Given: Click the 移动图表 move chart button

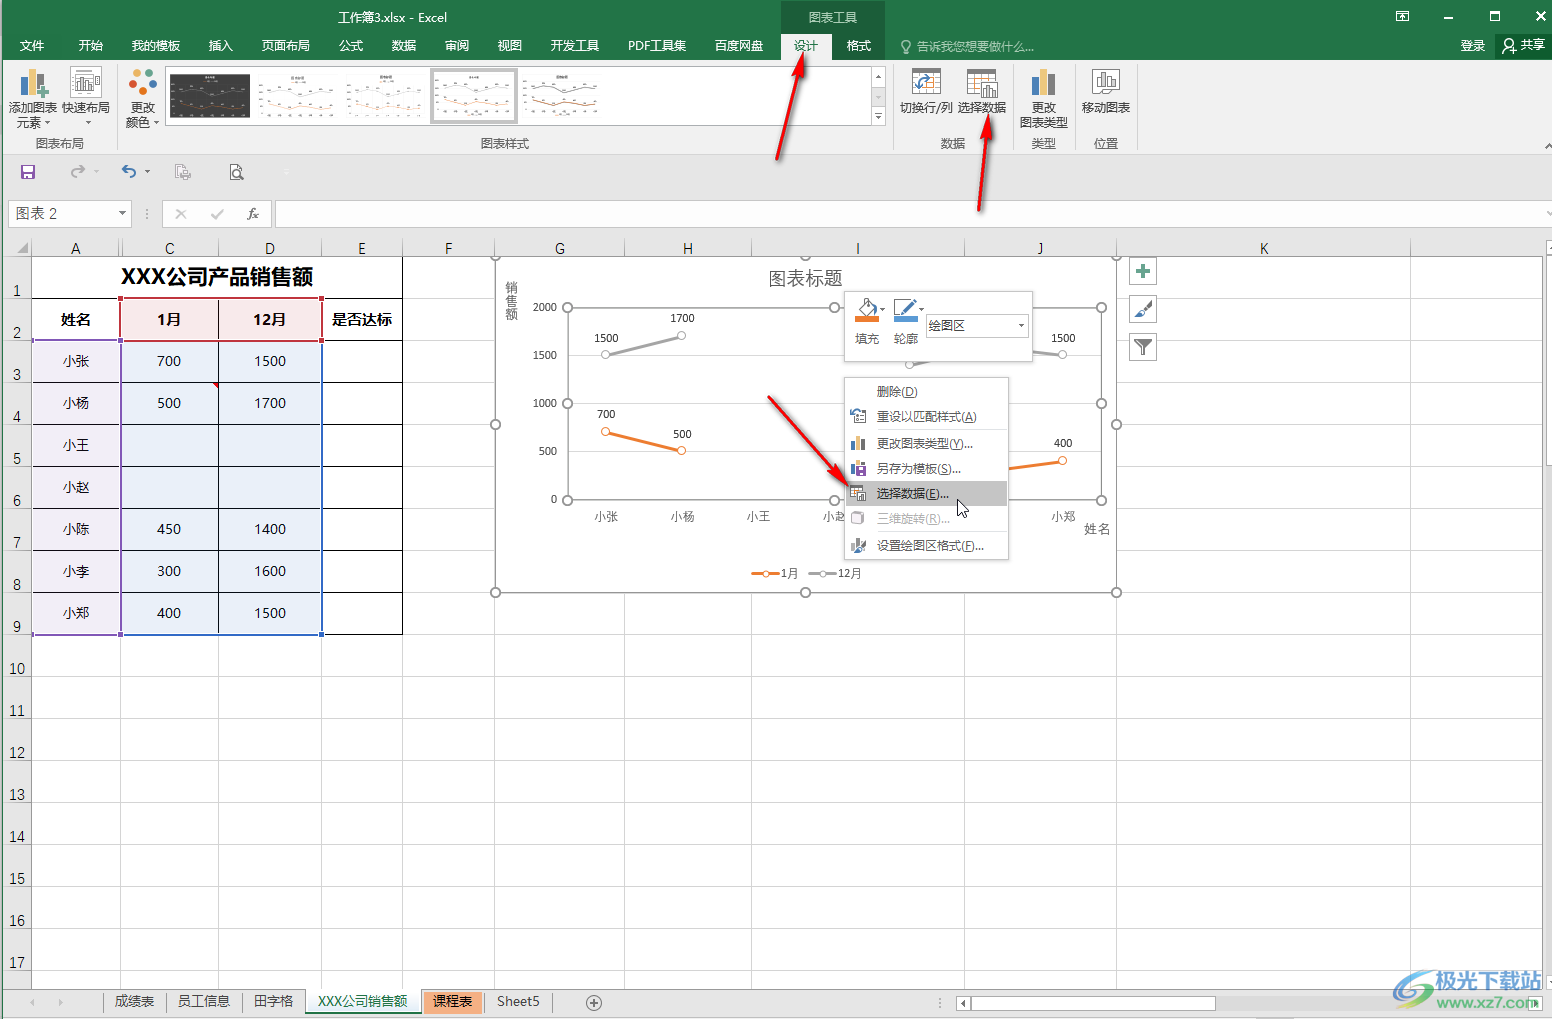Looking at the screenshot, I should point(1105,92).
